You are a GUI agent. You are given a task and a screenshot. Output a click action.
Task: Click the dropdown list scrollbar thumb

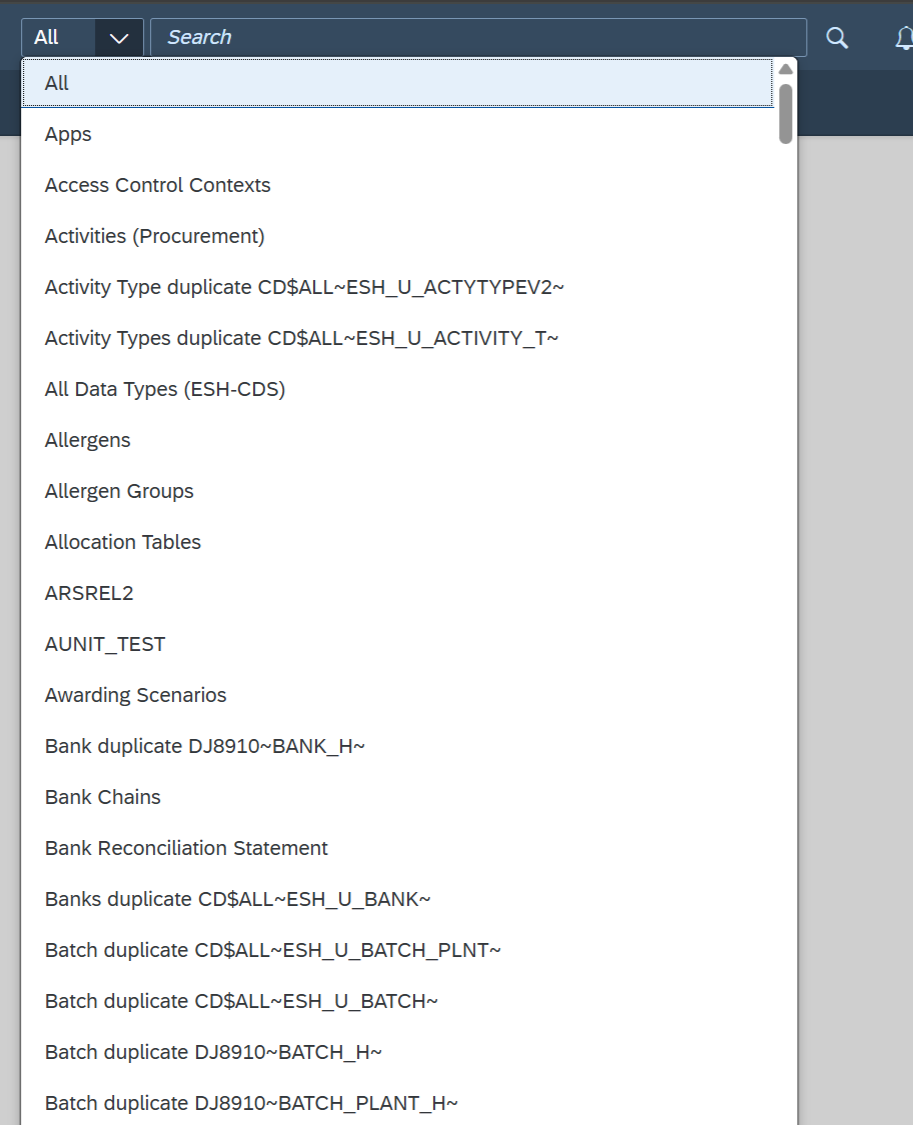pyautogui.click(x=785, y=113)
